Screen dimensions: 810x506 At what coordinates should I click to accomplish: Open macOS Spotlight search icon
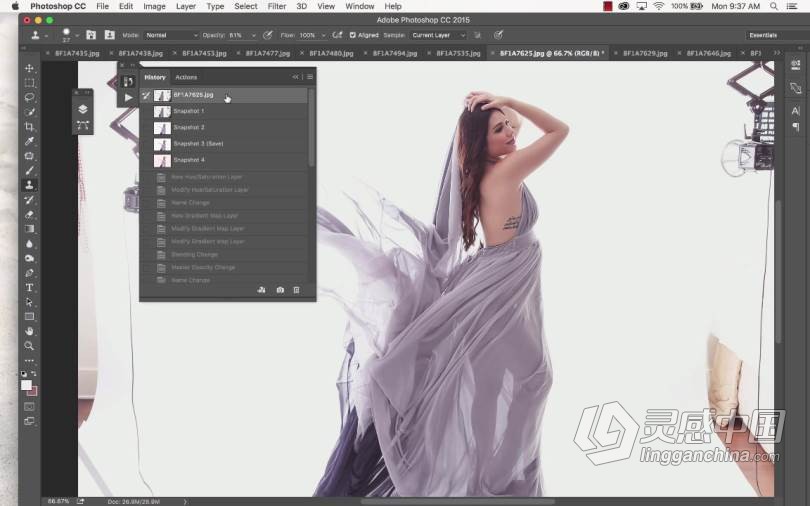[x=773, y=6]
